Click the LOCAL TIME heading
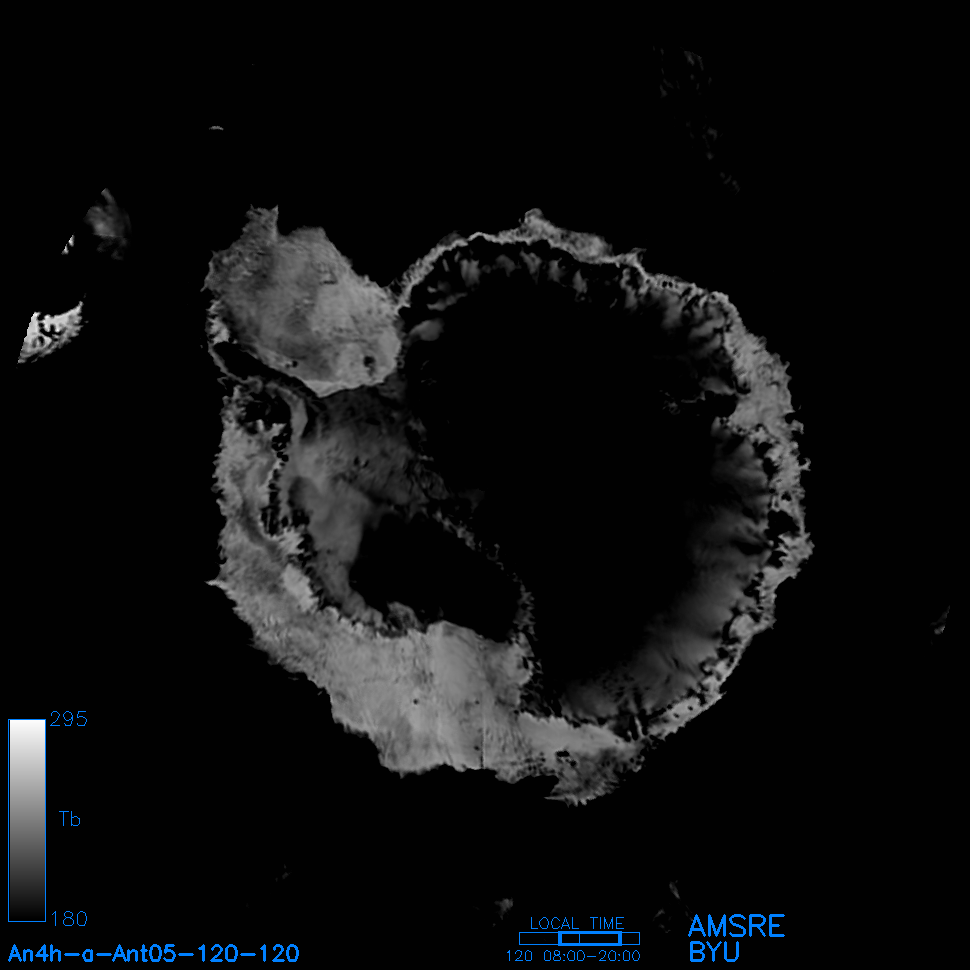The height and width of the screenshot is (970, 970). (x=577, y=923)
